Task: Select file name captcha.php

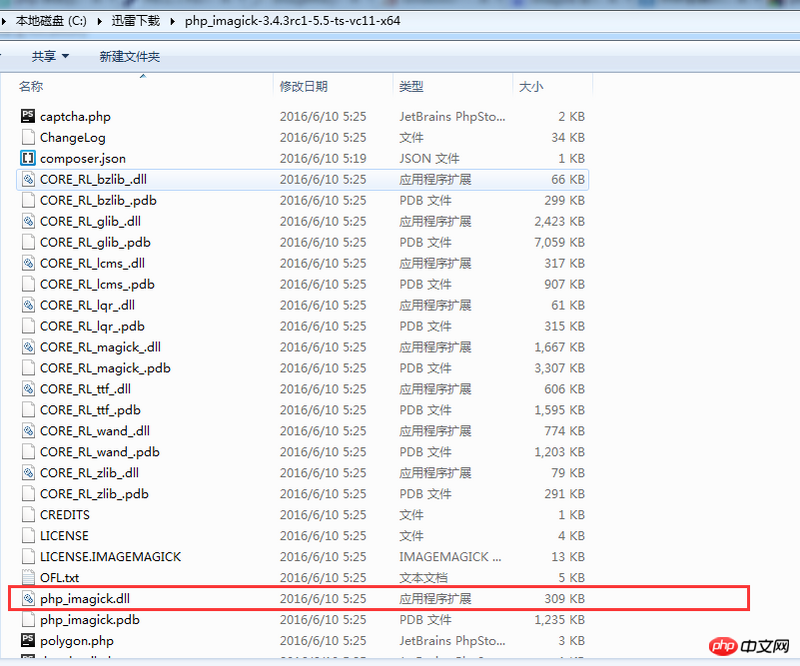Action: 76,116
